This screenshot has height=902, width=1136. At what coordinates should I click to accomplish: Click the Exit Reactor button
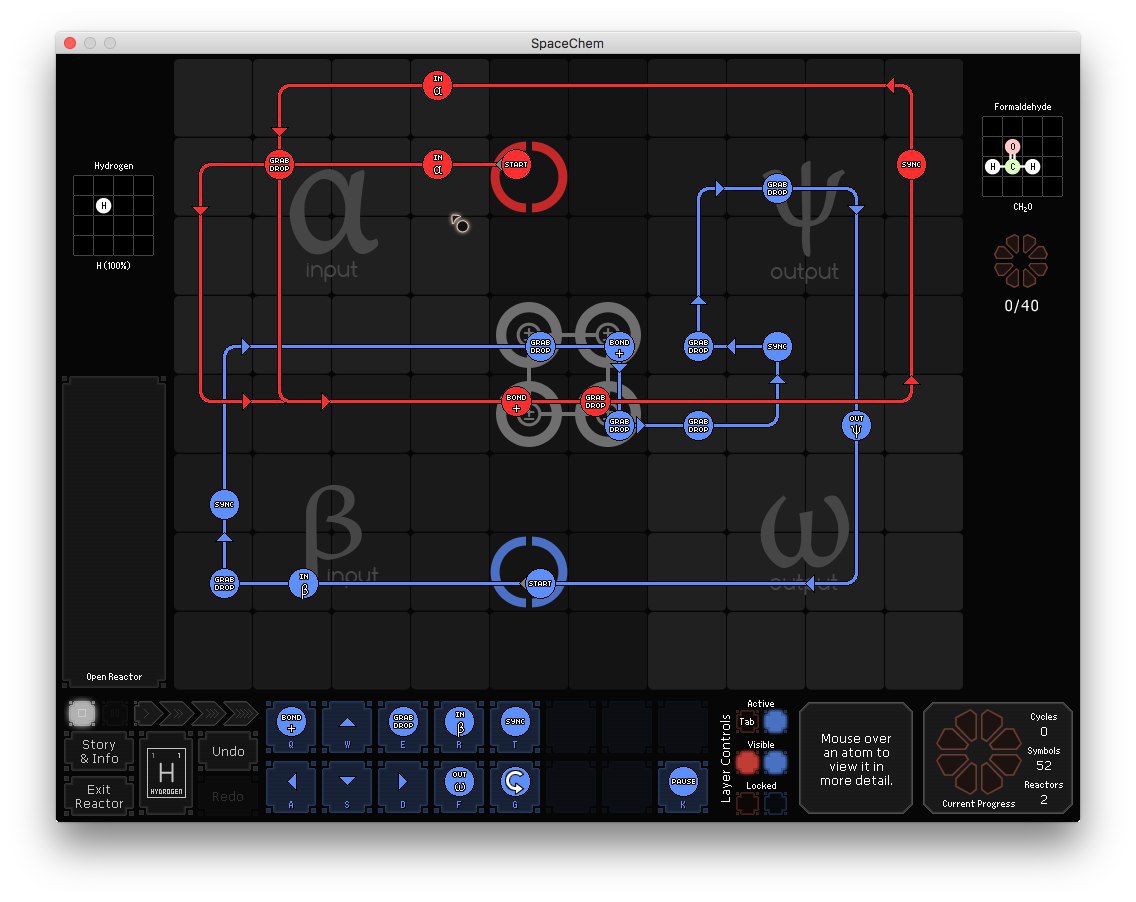(99, 796)
